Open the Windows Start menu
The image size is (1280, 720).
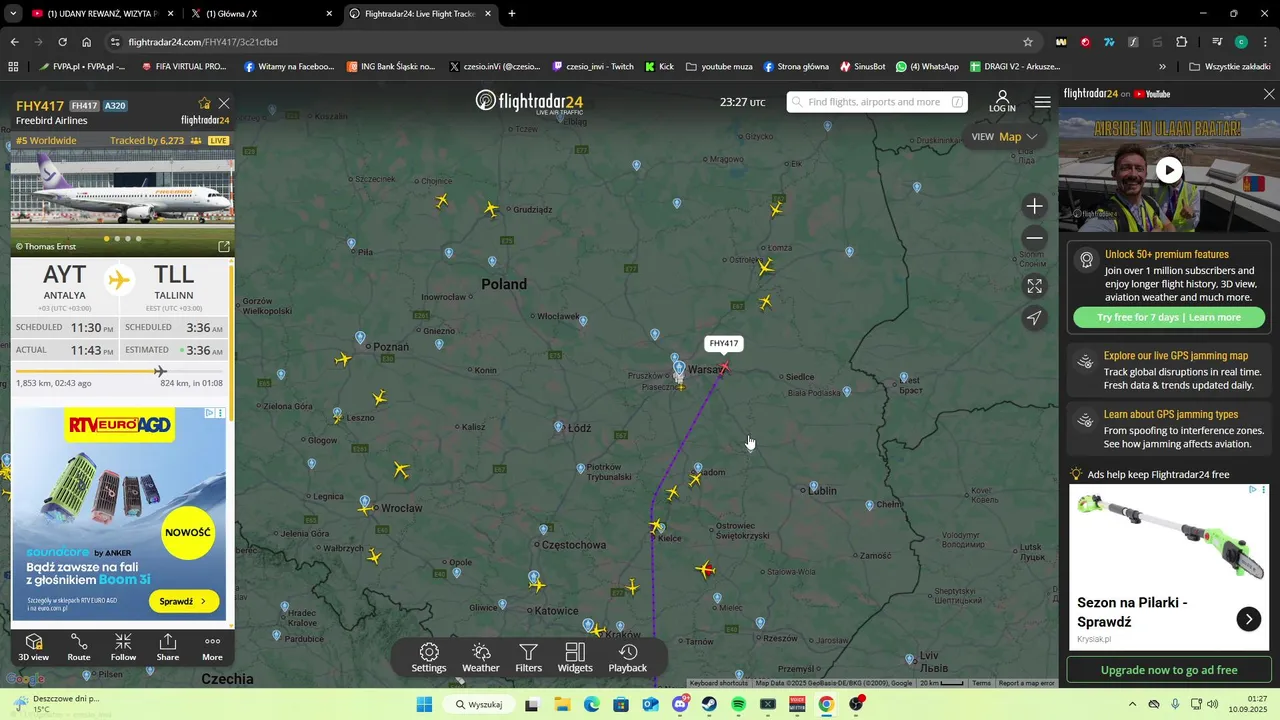[424, 704]
